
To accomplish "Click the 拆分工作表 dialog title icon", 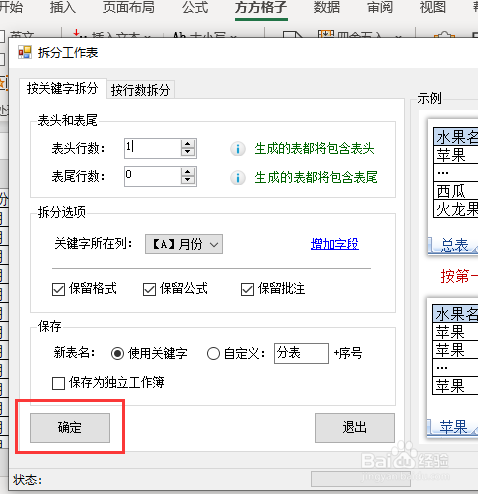I will point(25,53).
